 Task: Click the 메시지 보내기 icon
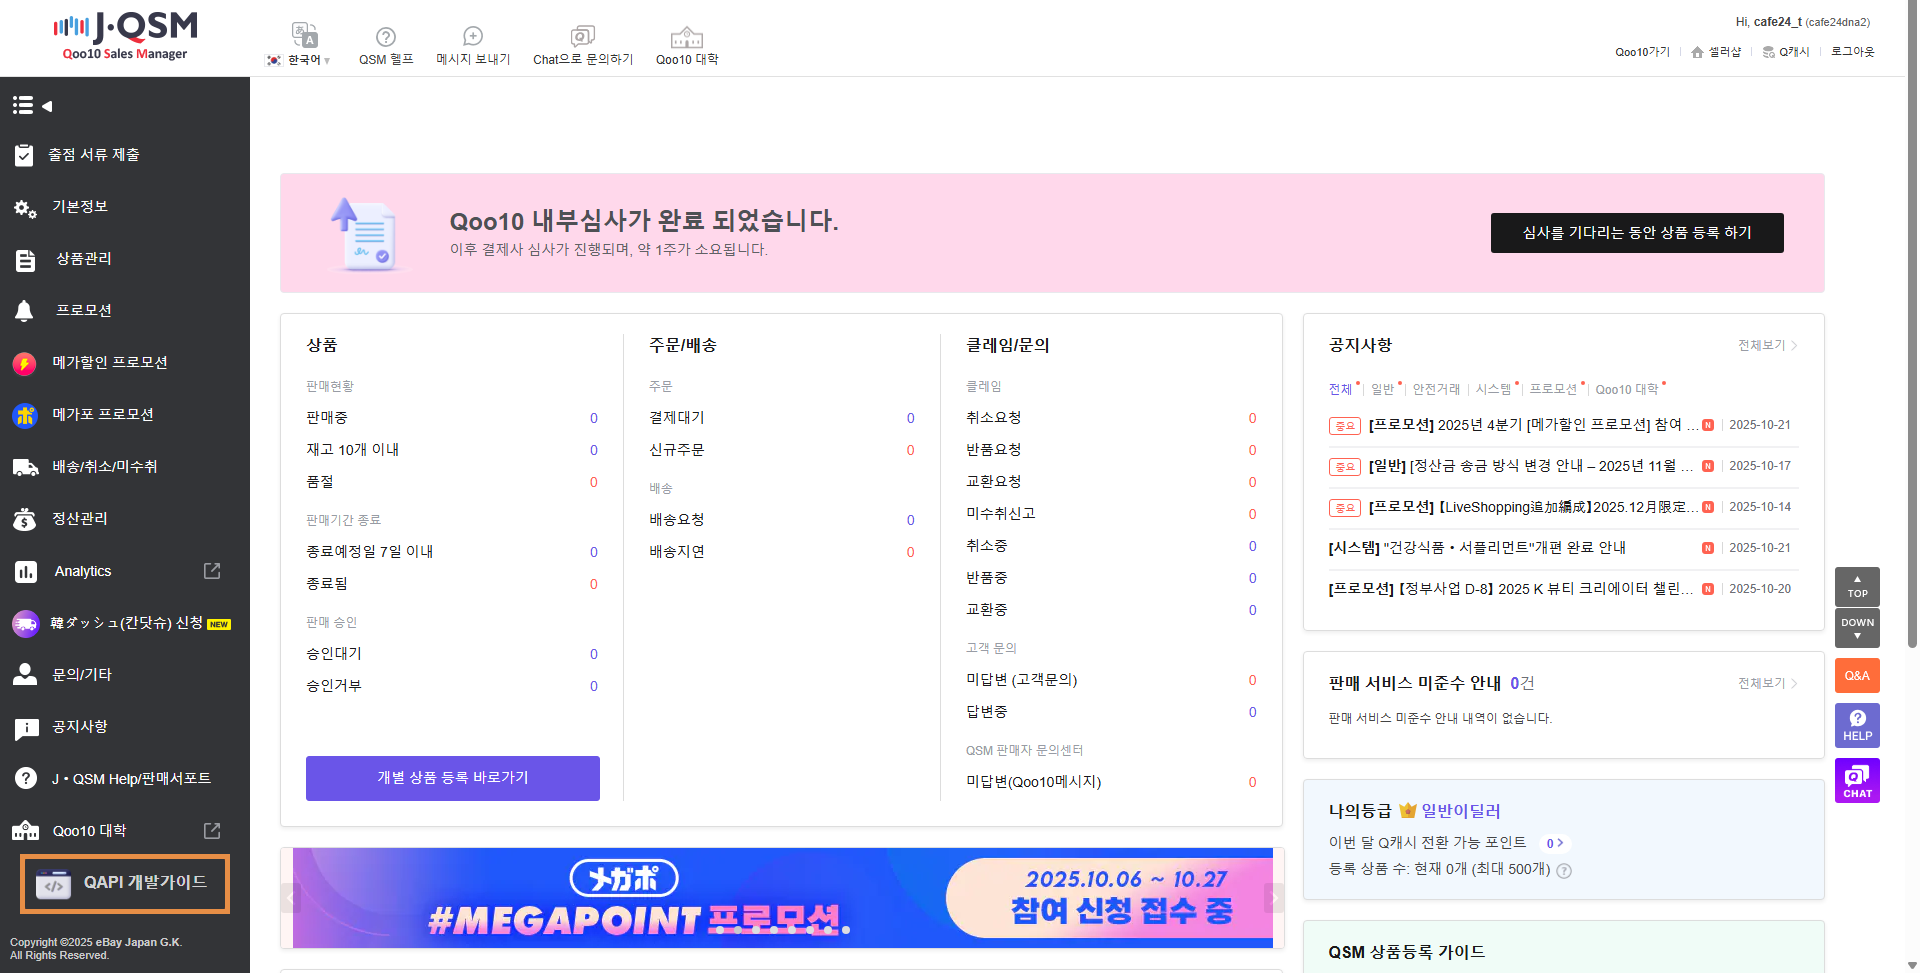(x=473, y=37)
